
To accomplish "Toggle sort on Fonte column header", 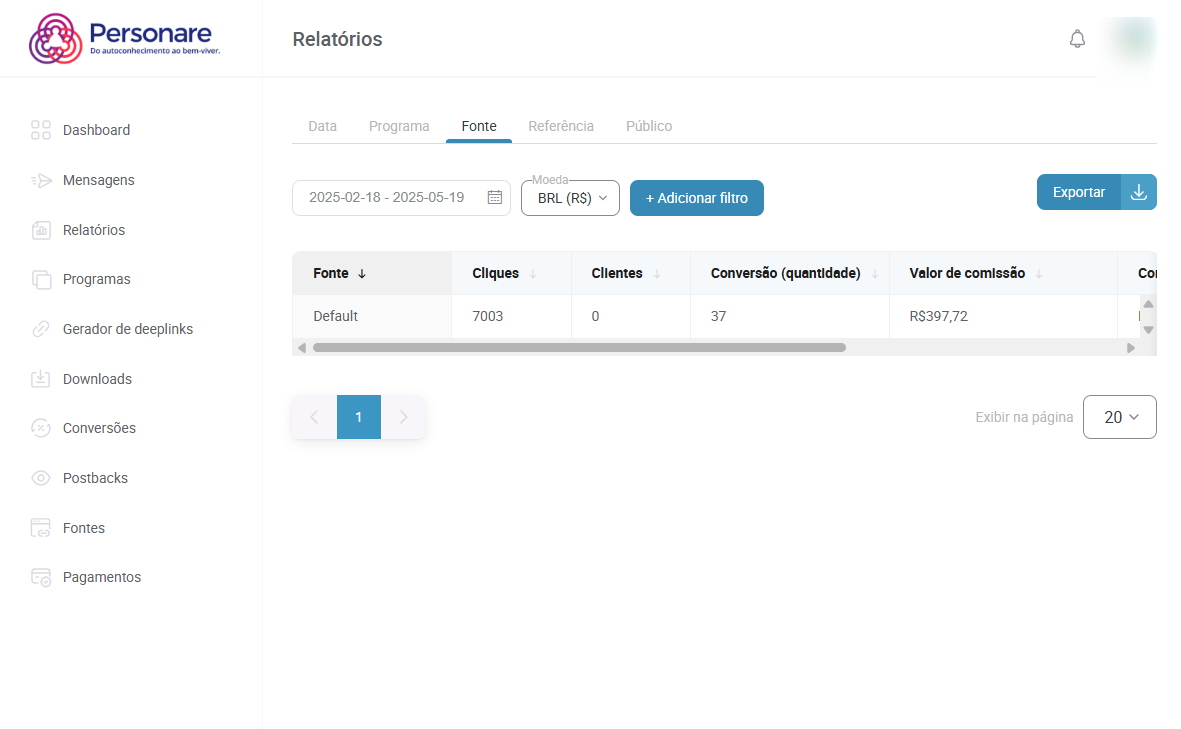I will pos(340,273).
